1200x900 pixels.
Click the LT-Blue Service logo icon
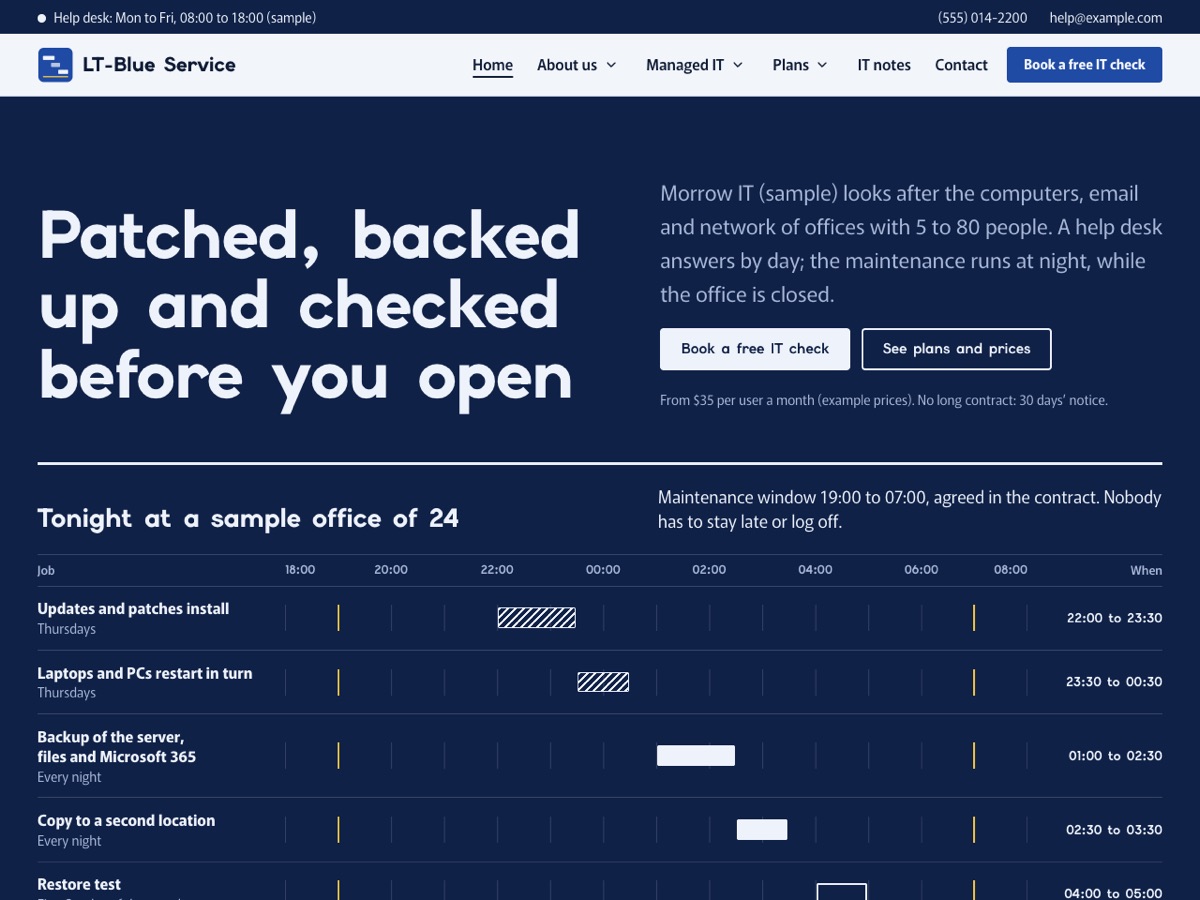tap(55, 65)
